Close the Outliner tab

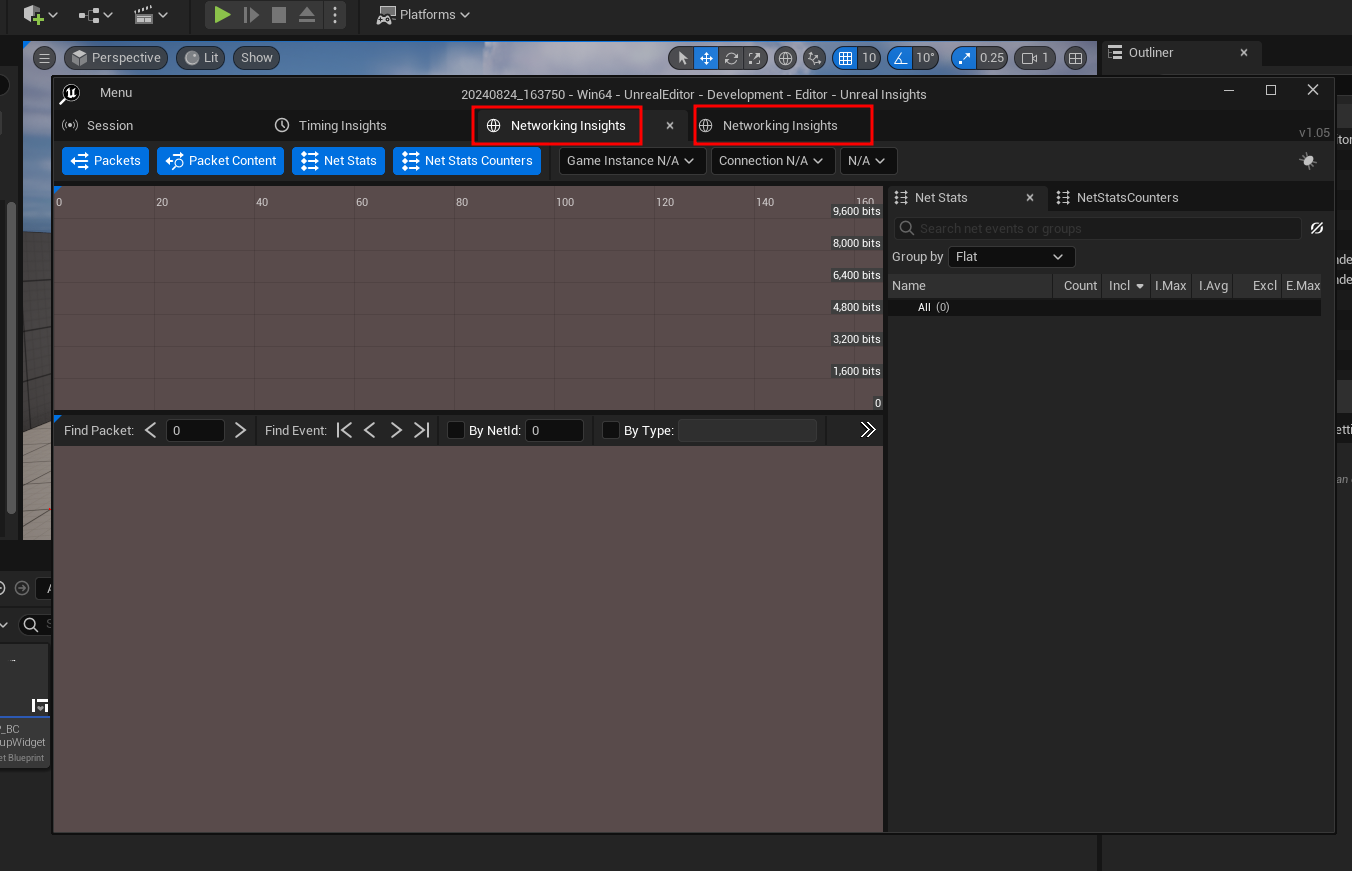[x=1244, y=53]
